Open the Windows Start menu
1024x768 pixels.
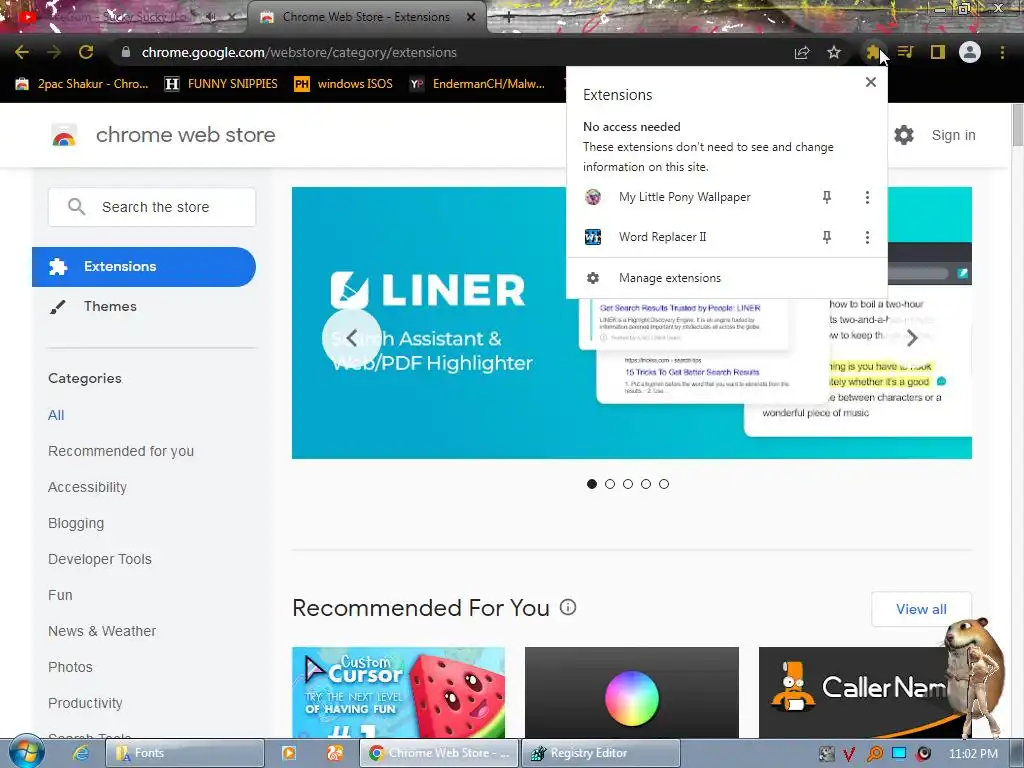click(26, 752)
